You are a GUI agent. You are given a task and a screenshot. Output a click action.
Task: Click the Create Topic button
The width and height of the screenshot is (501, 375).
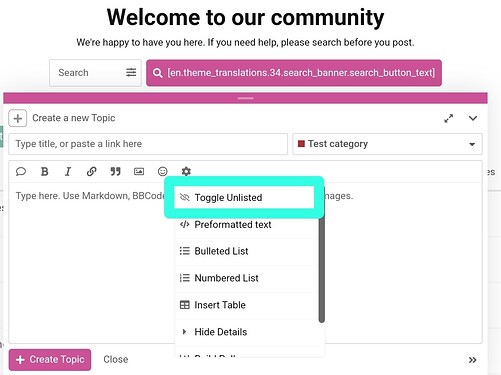coord(50,360)
